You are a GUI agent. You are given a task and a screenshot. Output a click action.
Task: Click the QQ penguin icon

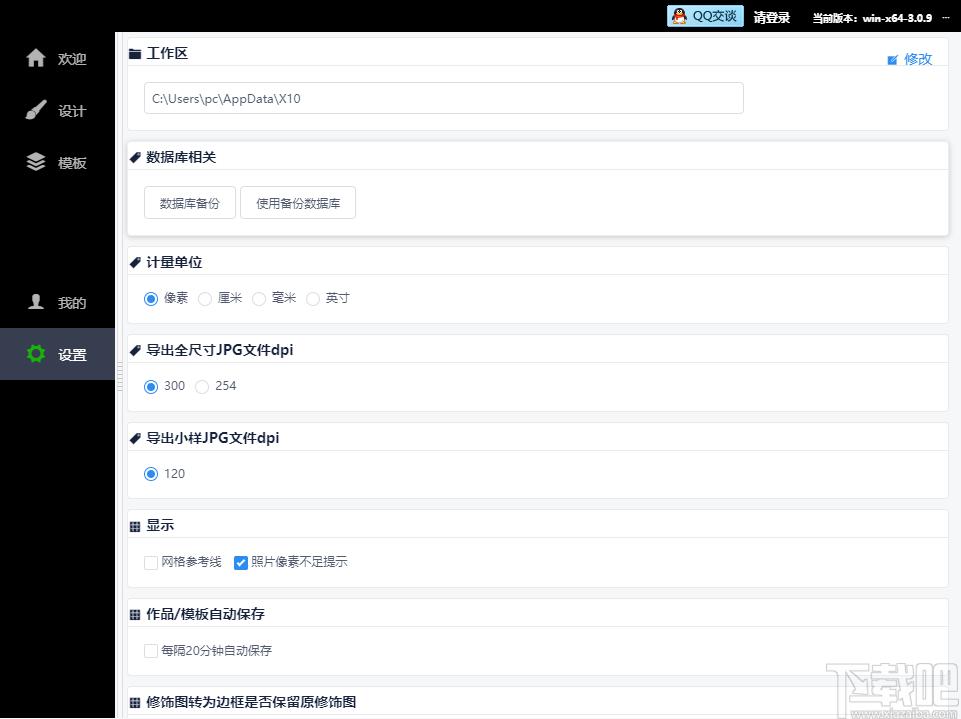[x=679, y=17]
